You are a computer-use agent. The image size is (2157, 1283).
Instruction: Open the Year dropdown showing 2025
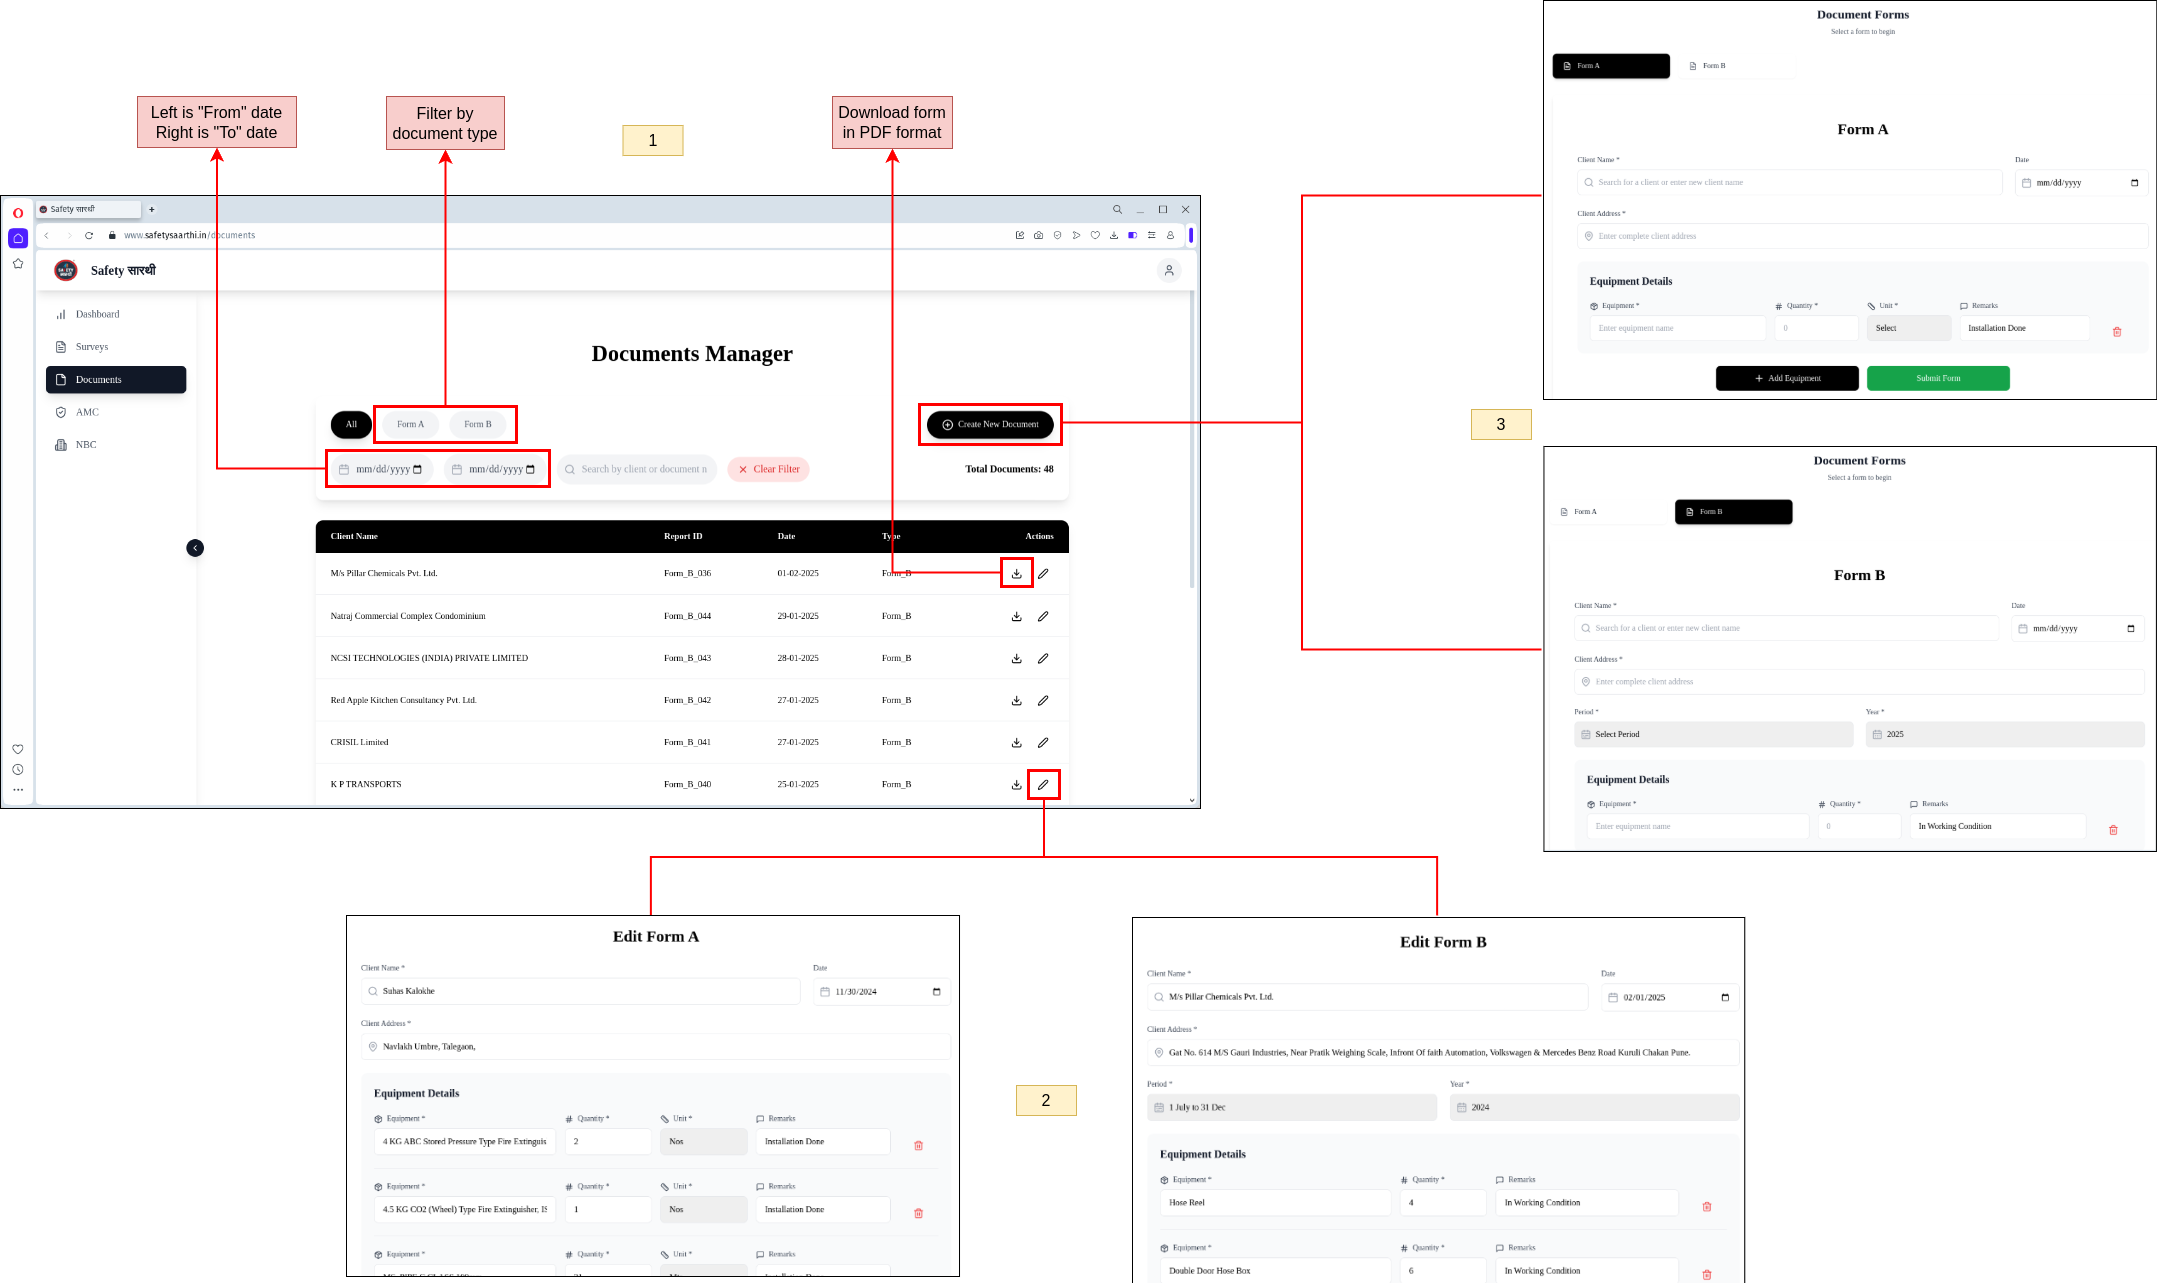2004,734
